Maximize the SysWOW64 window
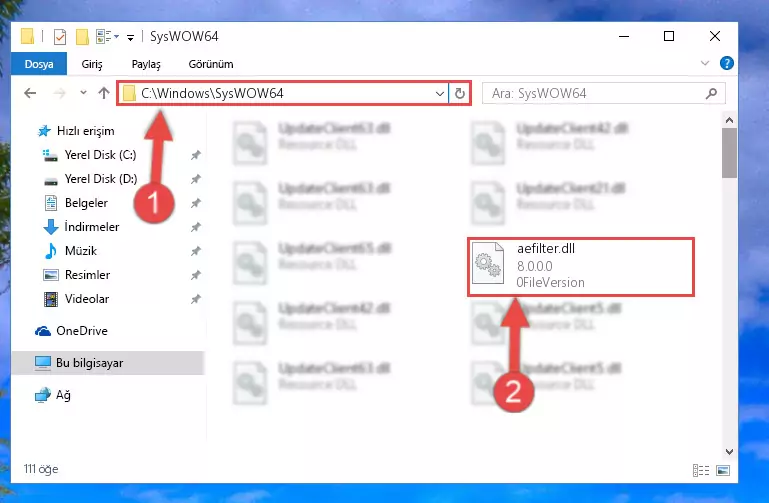769x503 pixels. click(x=669, y=36)
